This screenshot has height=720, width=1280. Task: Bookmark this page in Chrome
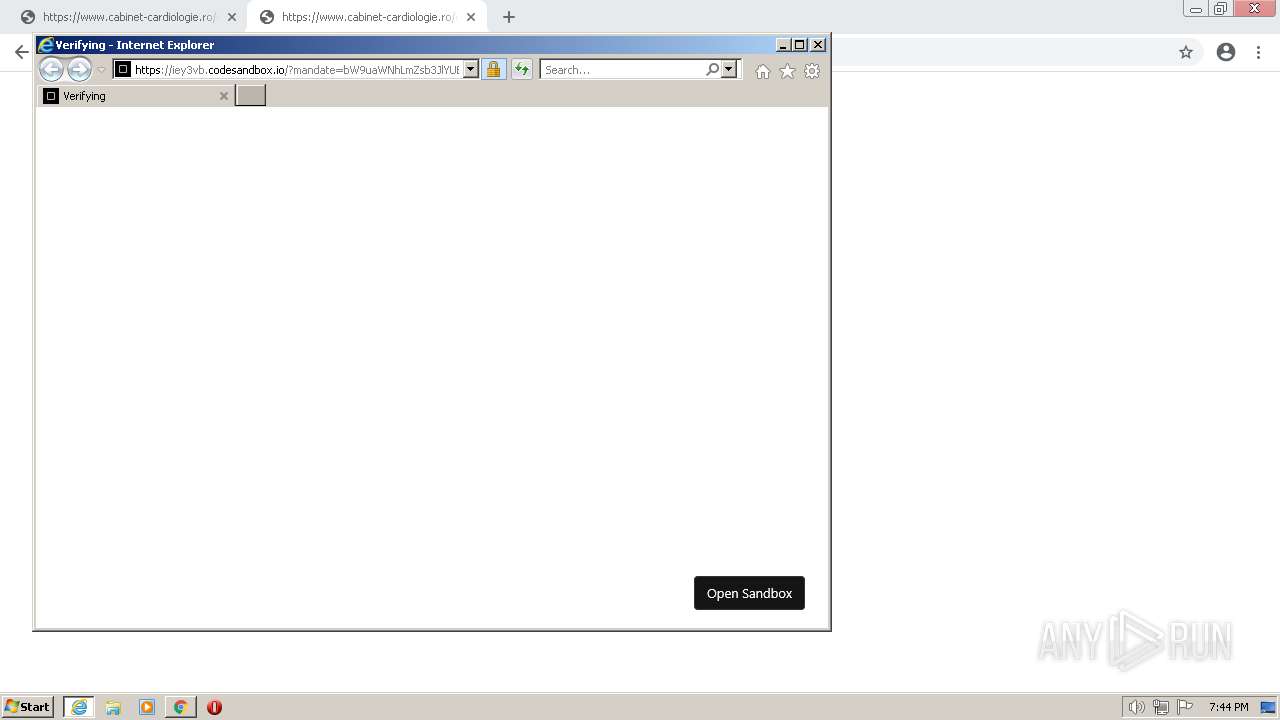(1186, 52)
